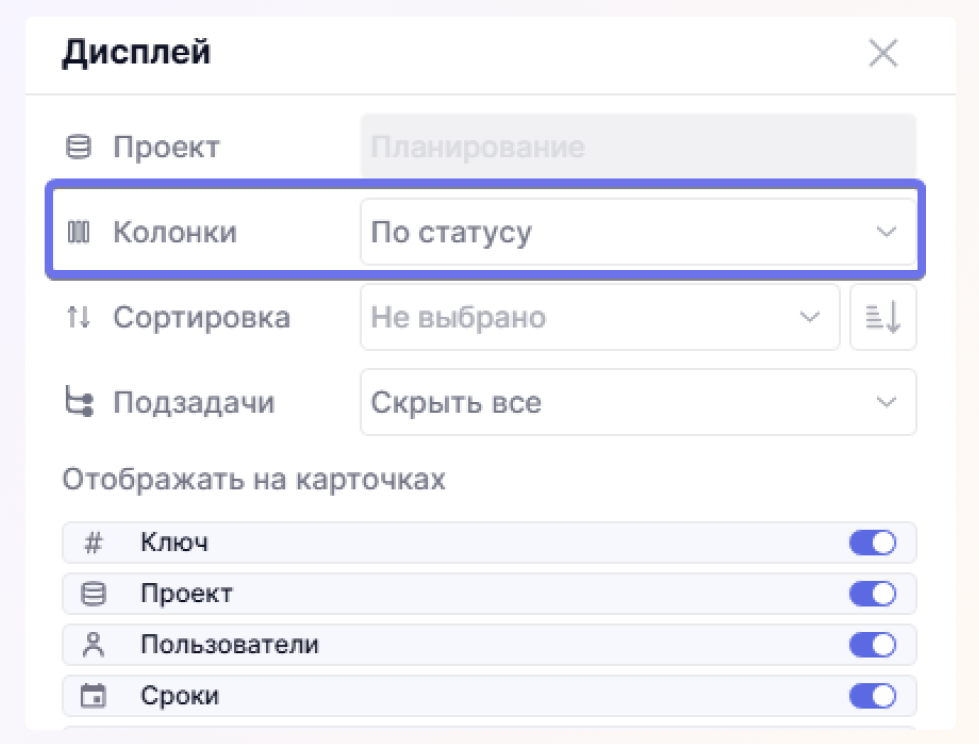This screenshot has width=979, height=744.
Task: Switch off the Пользователи toggle
Action: pos(872,645)
